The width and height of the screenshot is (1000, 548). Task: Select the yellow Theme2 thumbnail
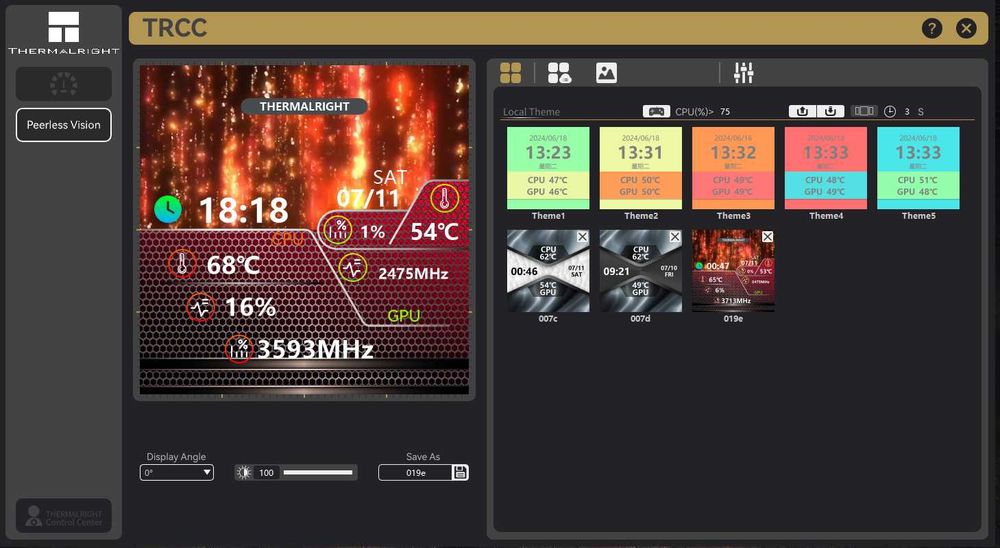coord(640,168)
